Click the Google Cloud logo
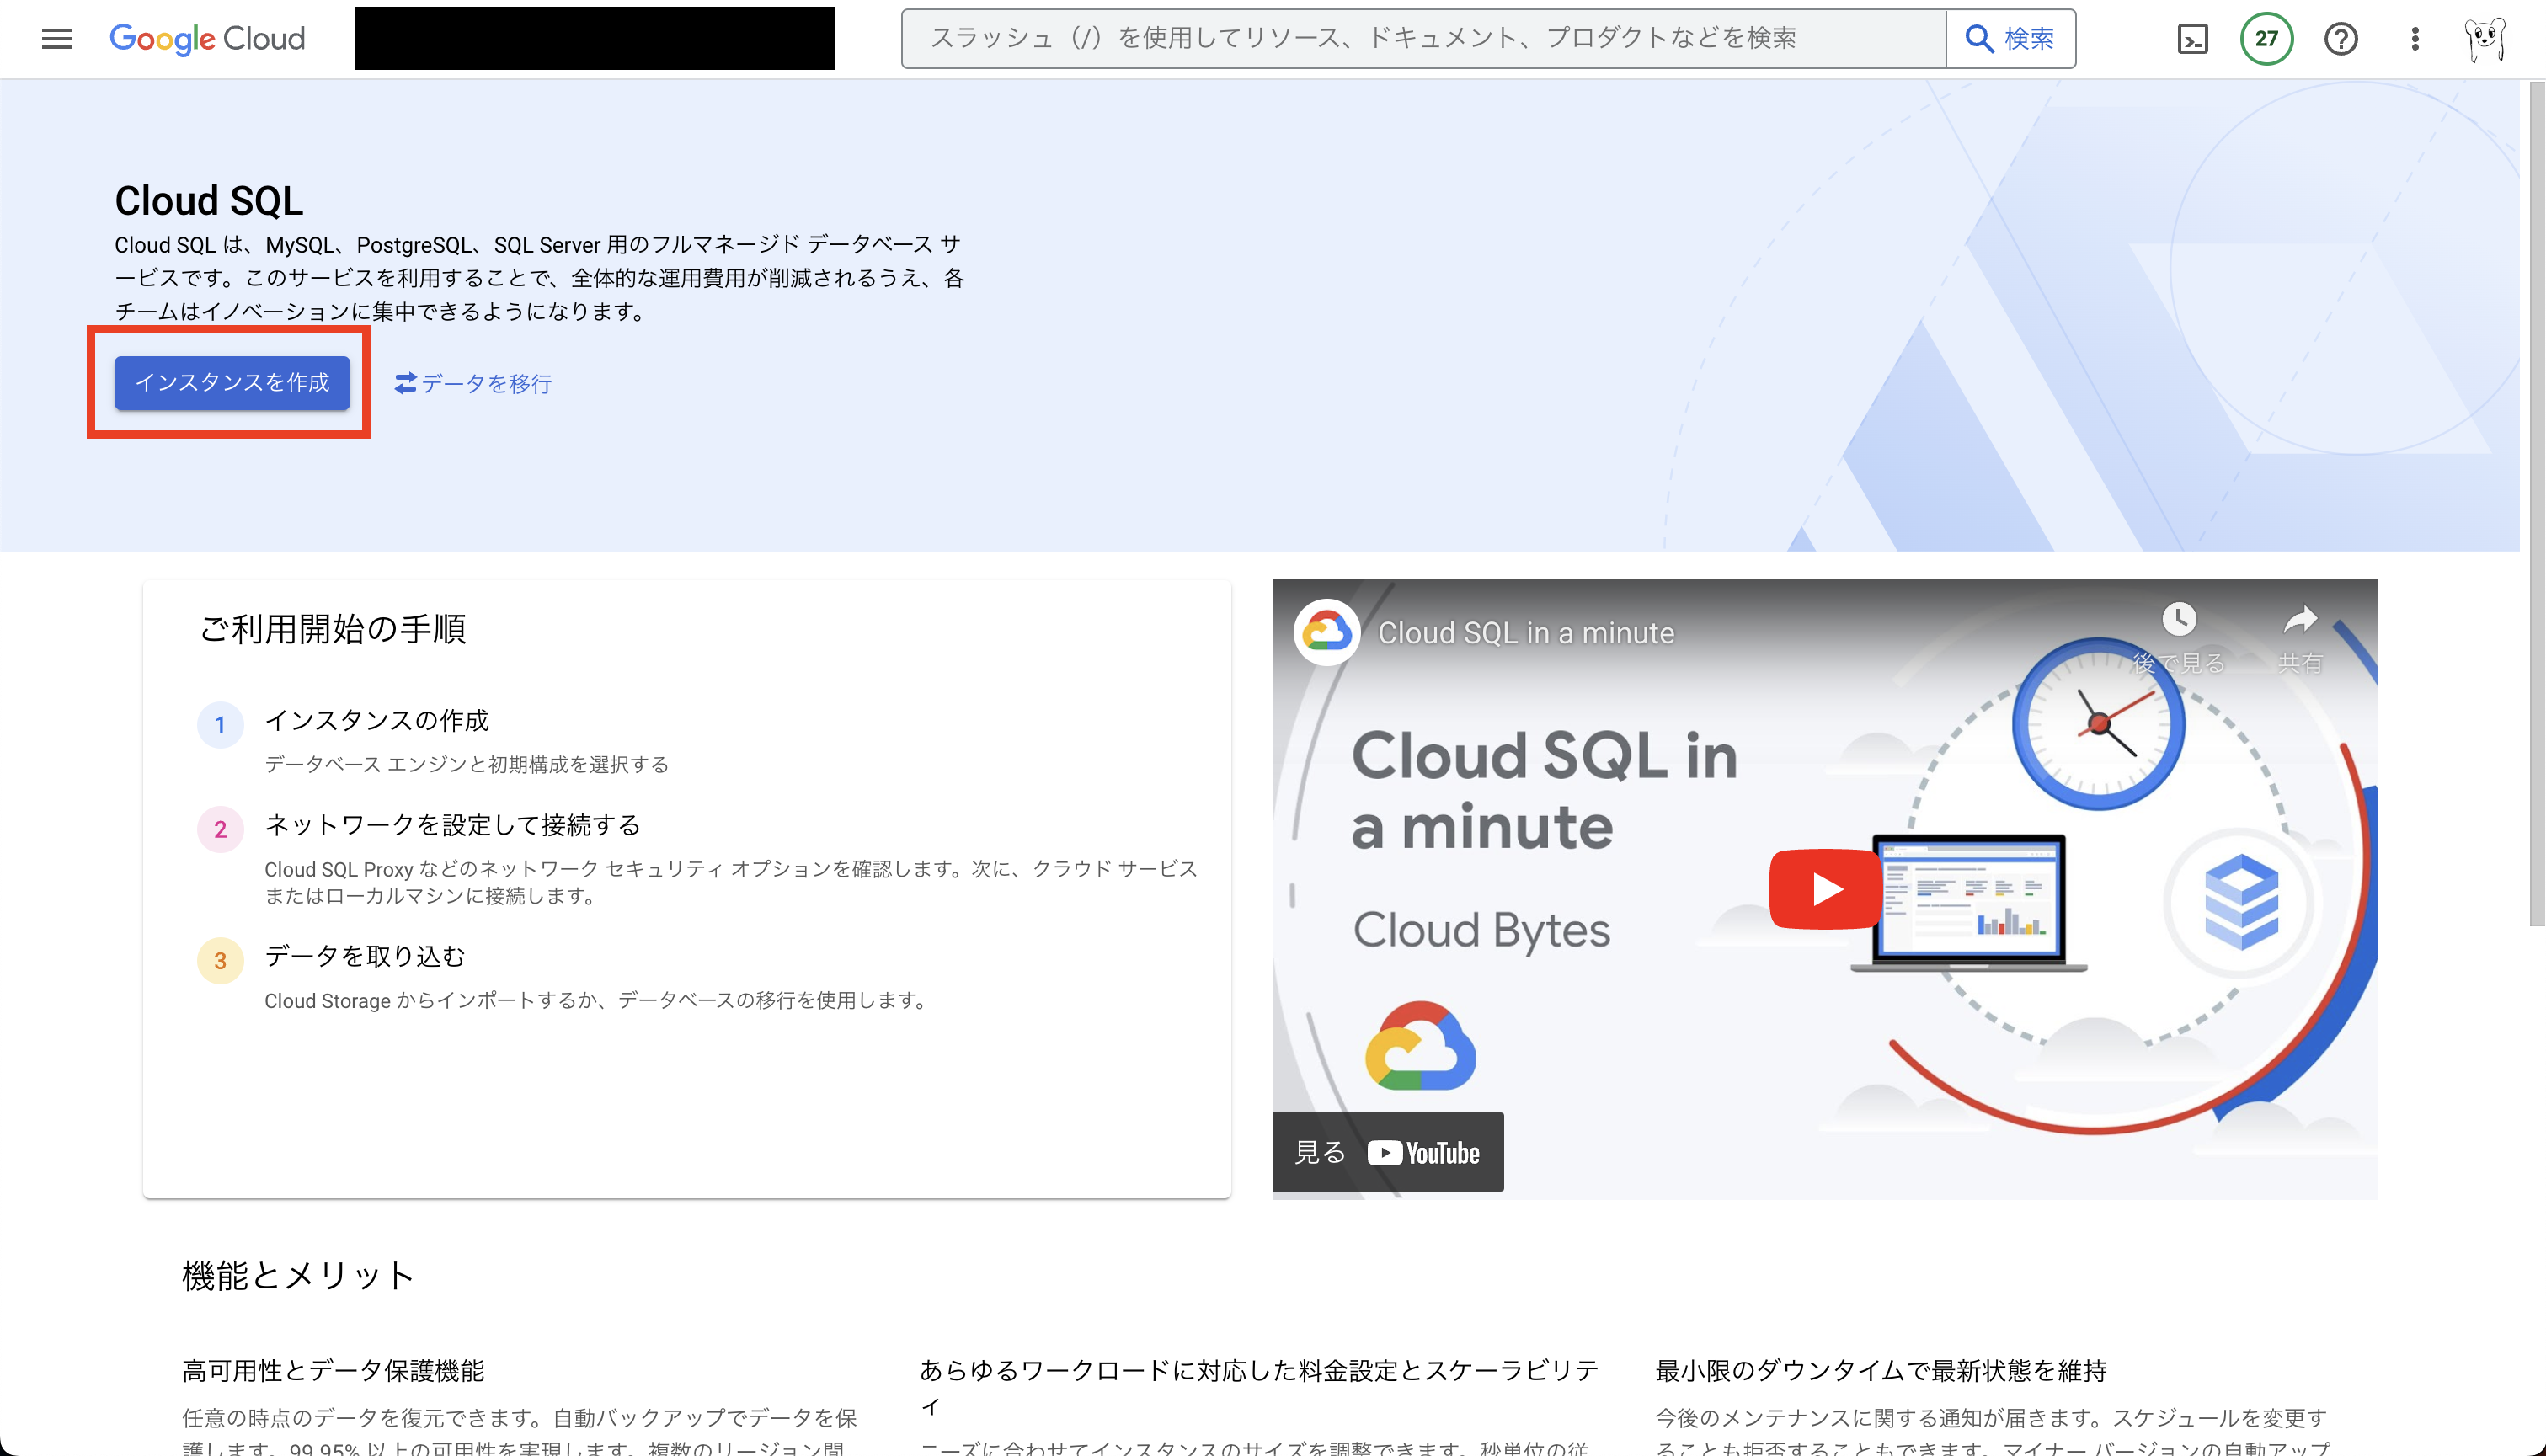The height and width of the screenshot is (1456, 2546). [x=207, y=39]
